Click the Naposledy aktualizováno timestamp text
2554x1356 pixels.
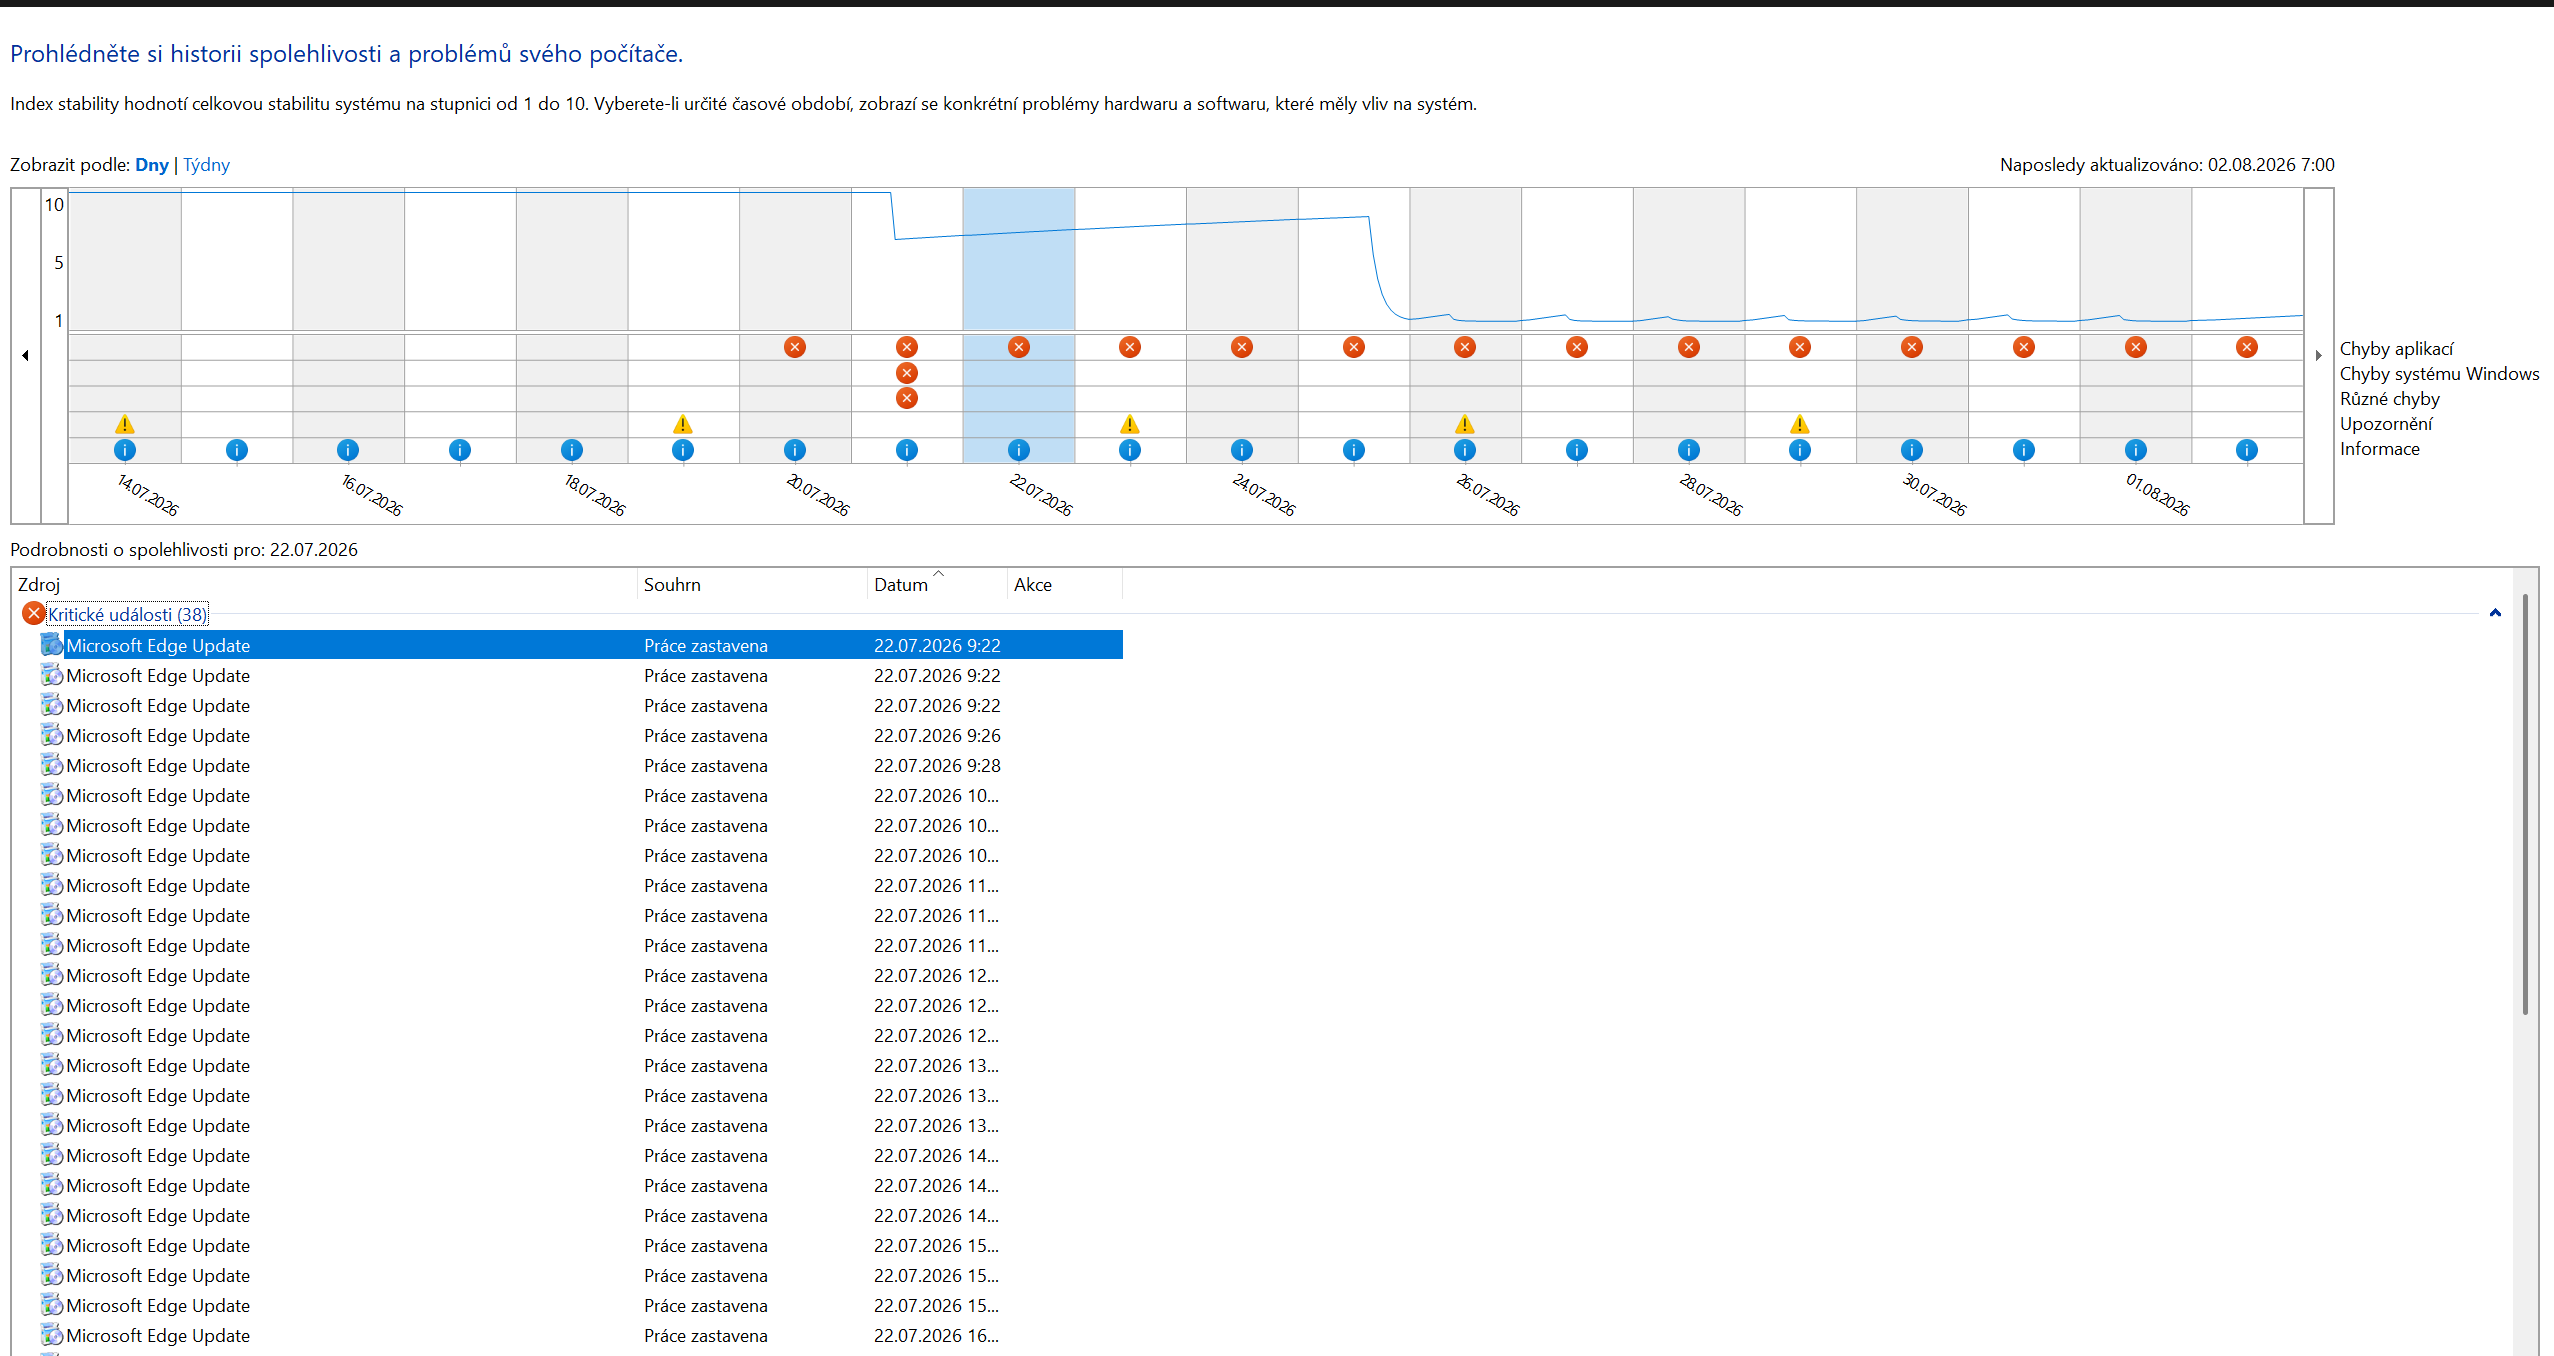(x=2167, y=165)
